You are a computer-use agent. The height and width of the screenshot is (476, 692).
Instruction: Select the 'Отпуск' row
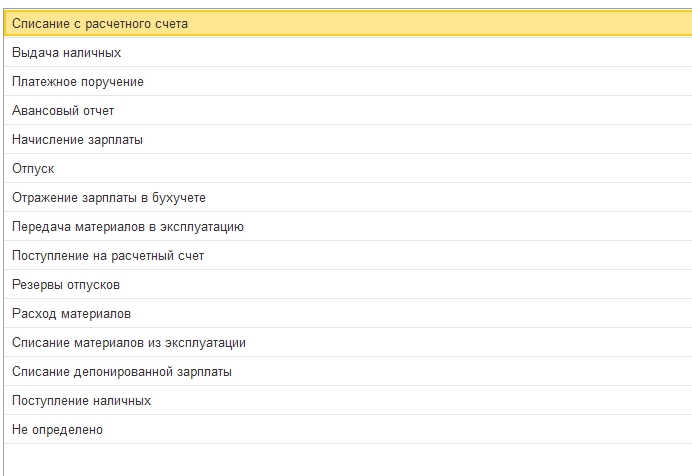click(x=33, y=168)
